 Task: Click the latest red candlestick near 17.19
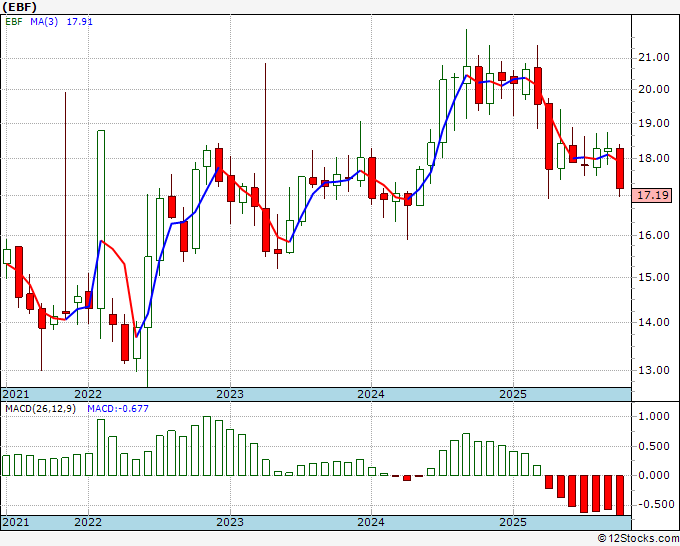click(620, 169)
